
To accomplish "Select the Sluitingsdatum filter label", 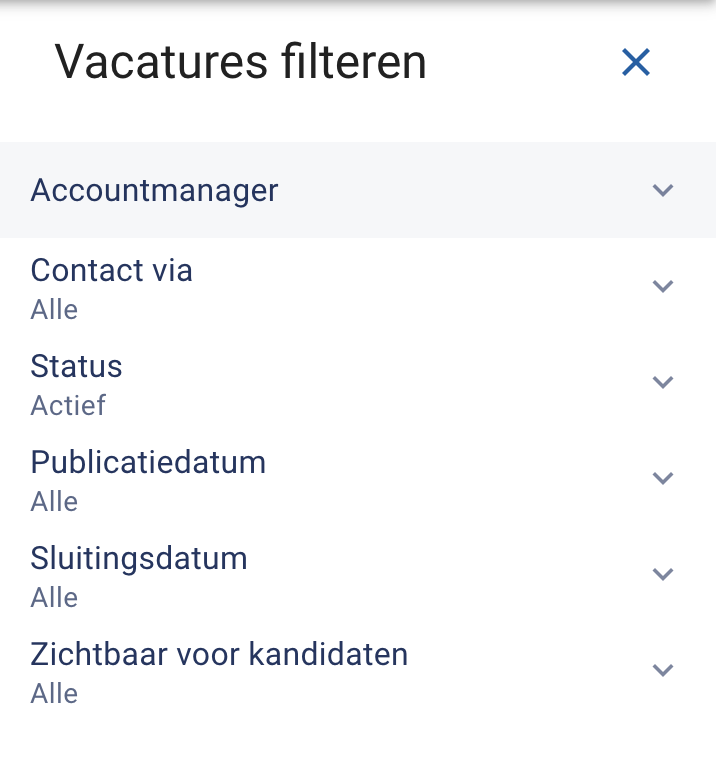I will point(139,558).
